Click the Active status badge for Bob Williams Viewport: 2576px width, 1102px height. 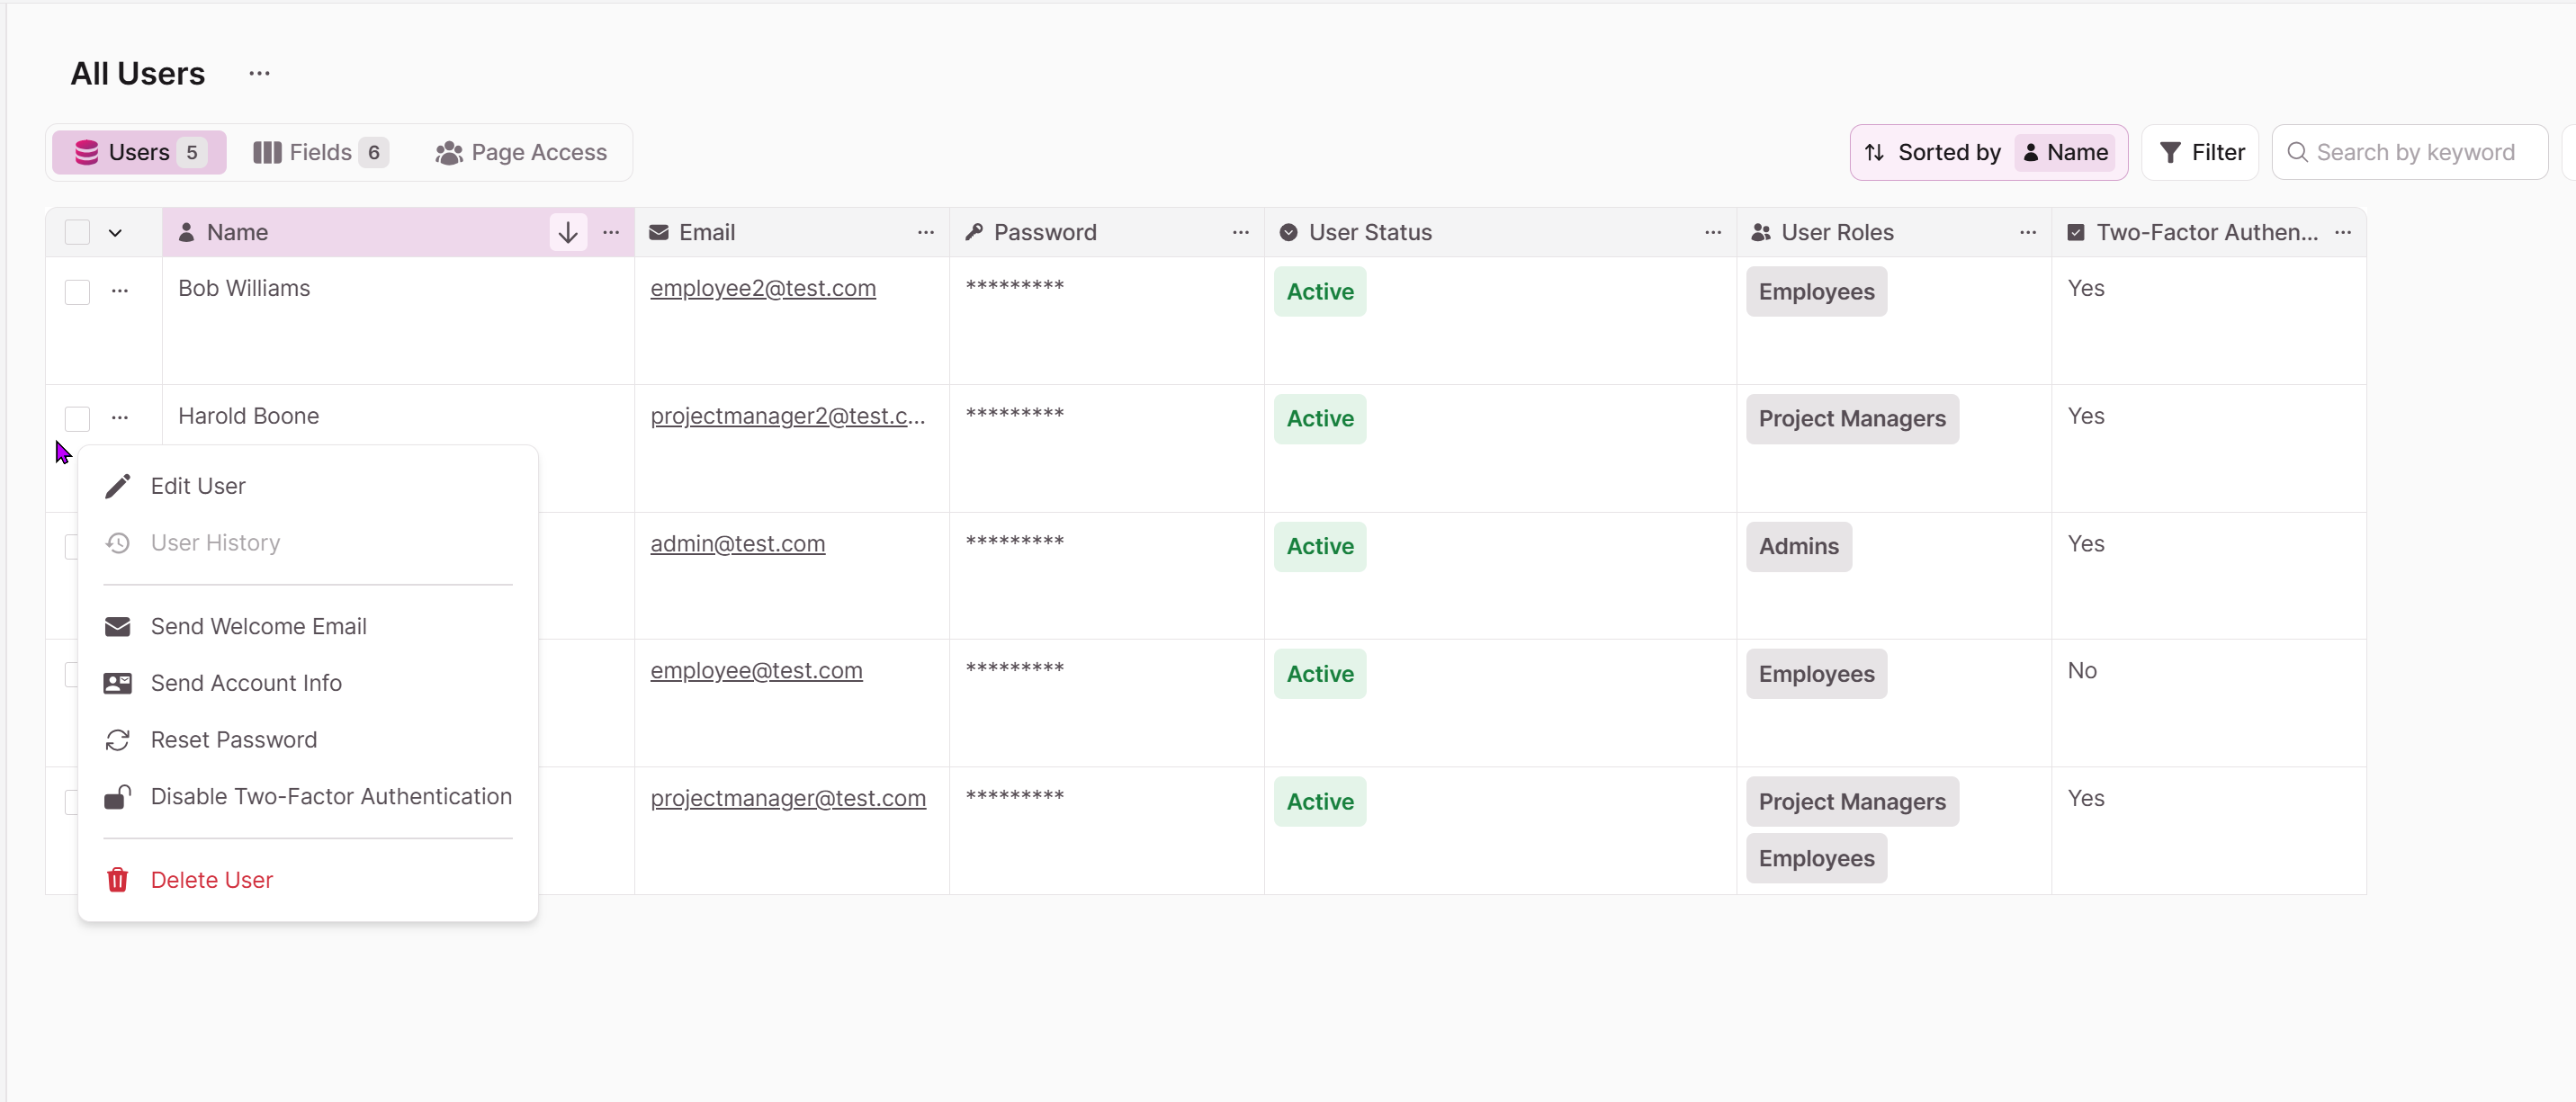1319,291
